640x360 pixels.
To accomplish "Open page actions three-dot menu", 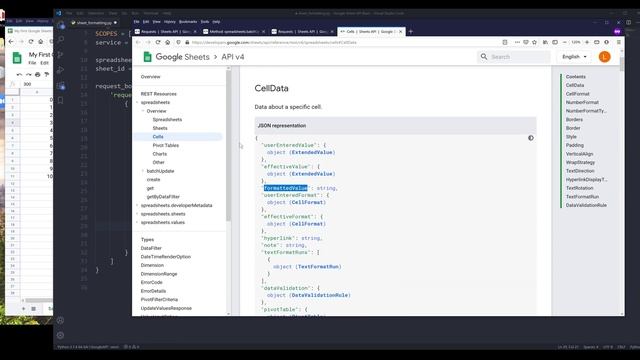I will pos(517,42).
